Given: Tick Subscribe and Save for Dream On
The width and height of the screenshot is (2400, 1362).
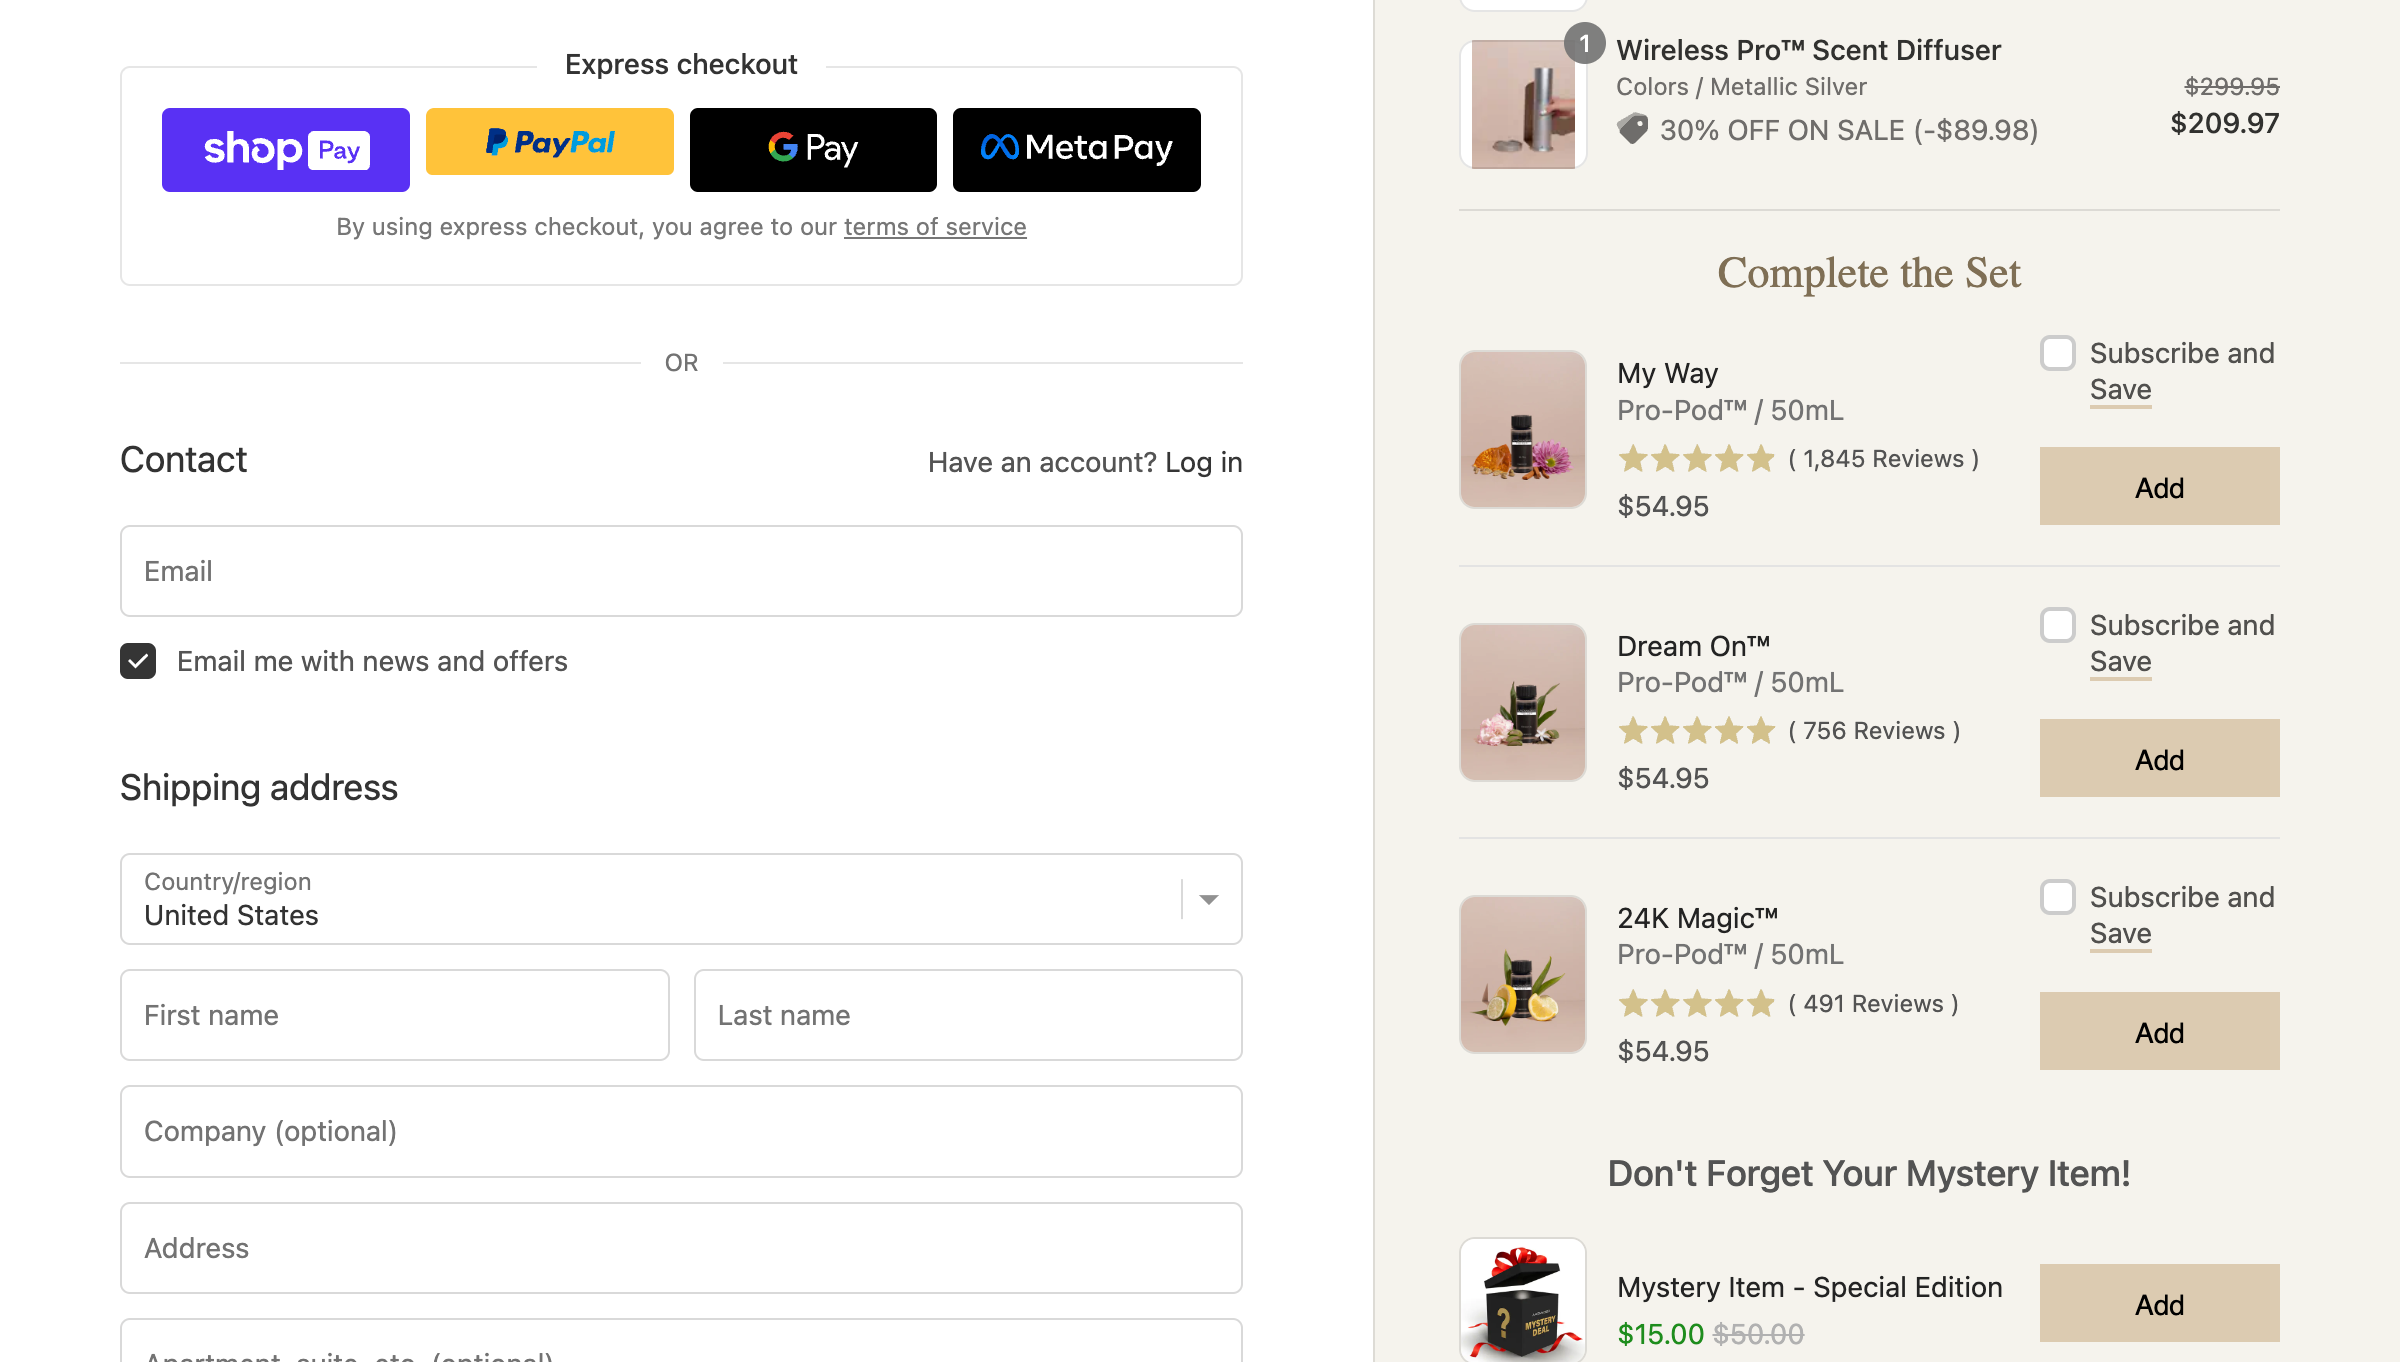Looking at the screenshot, I should click(2058, 625).
